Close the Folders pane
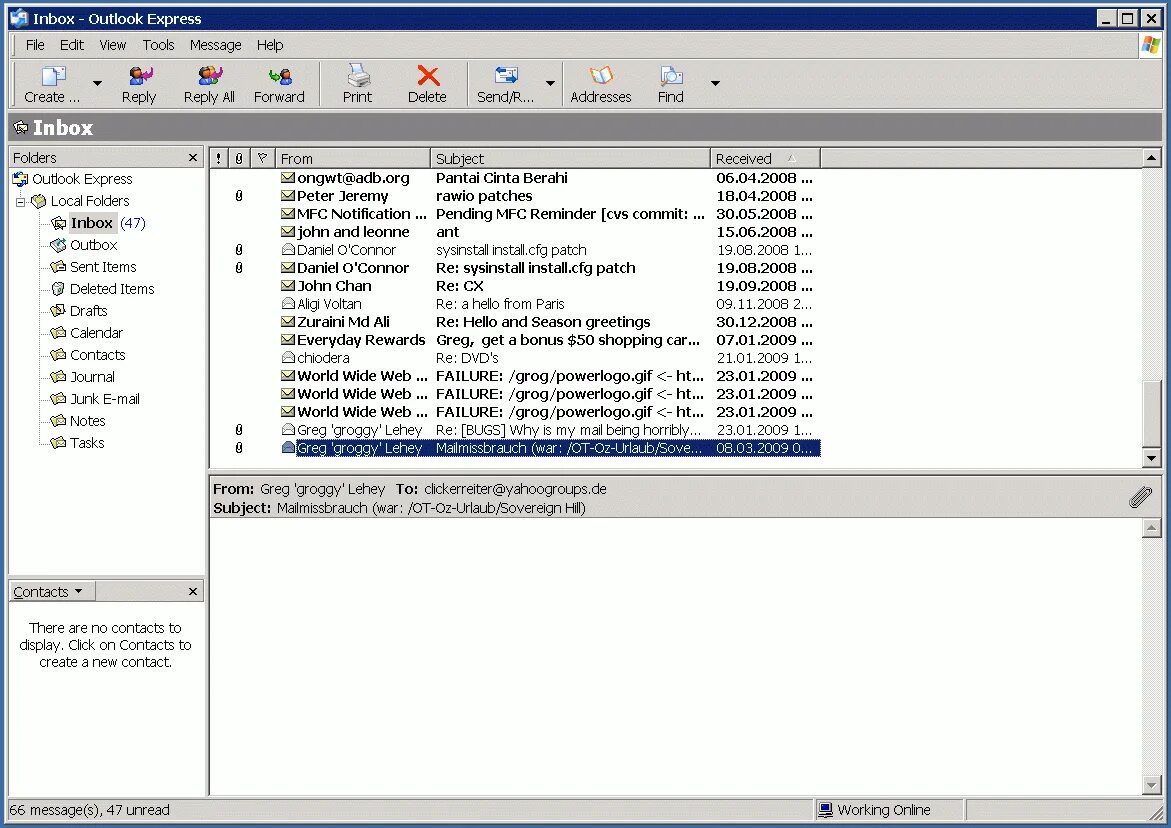 [193, 158]
